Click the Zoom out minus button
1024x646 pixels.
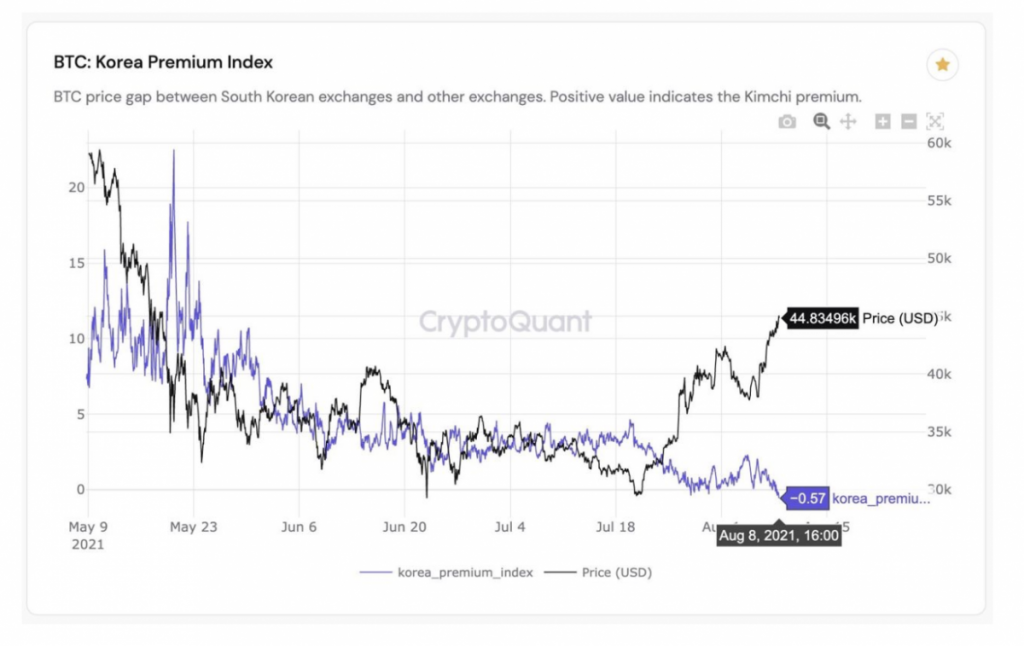coord(908,122)
